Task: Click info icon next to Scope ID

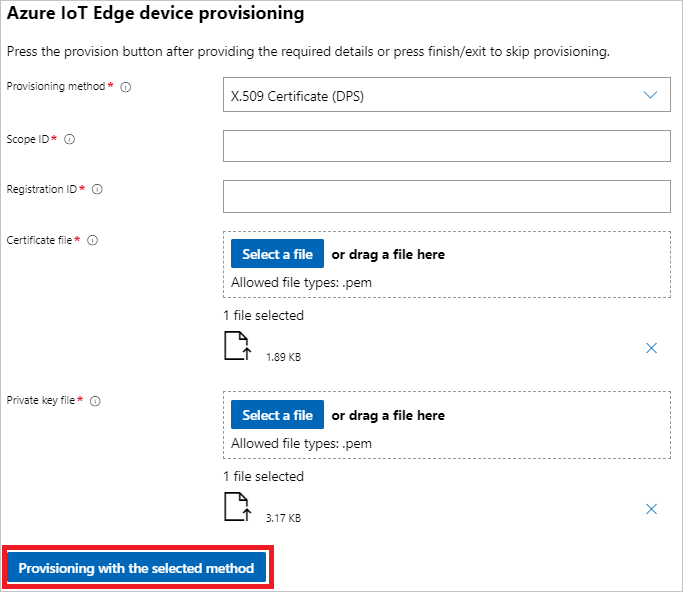Action: point(69,139)
